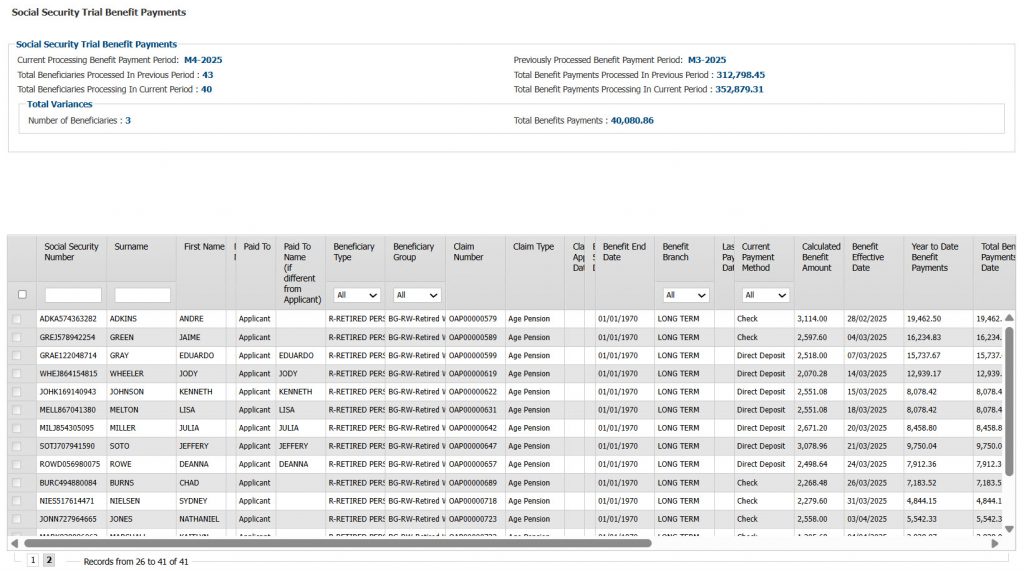The image size is (1024, 571).
Task: Toggle the select-all checkbox in header
Action: pyautogui.click(x=22, y=295)
